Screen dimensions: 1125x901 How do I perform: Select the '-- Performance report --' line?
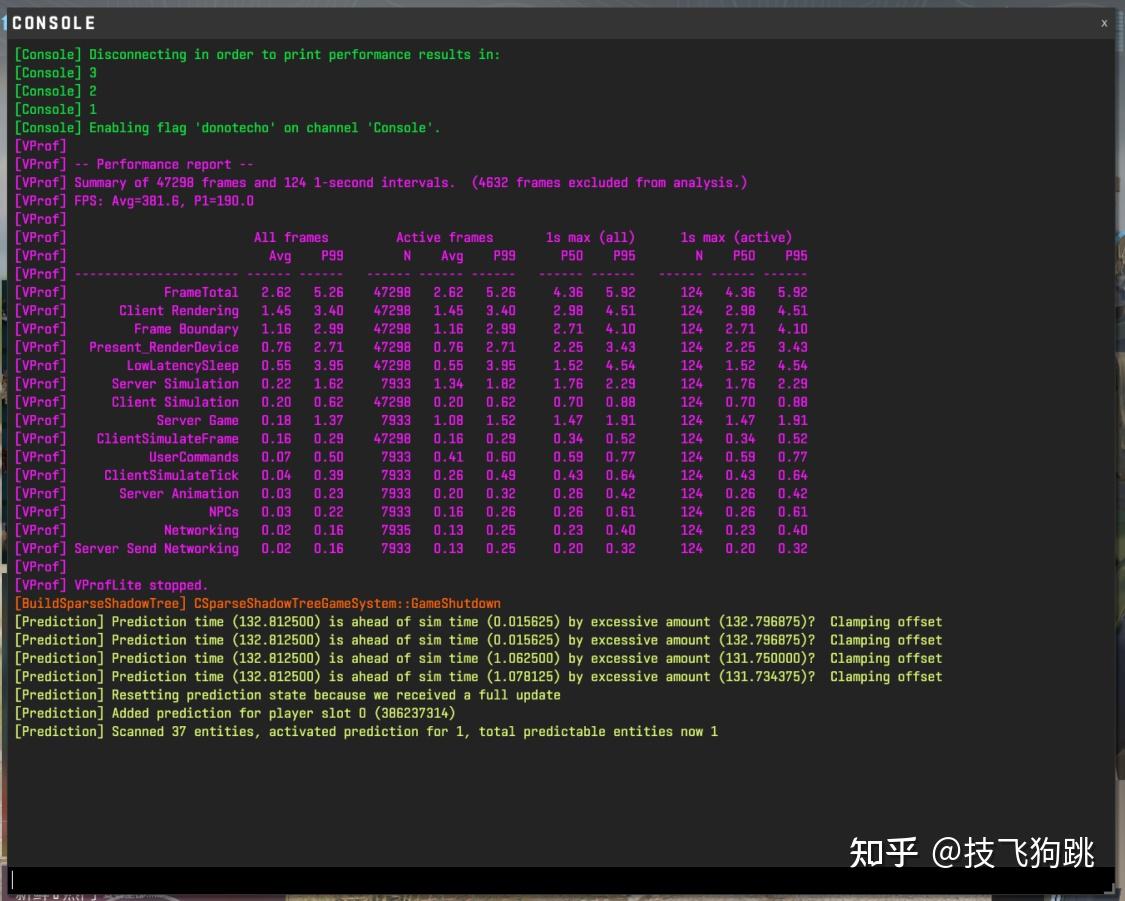pos(134,164)
